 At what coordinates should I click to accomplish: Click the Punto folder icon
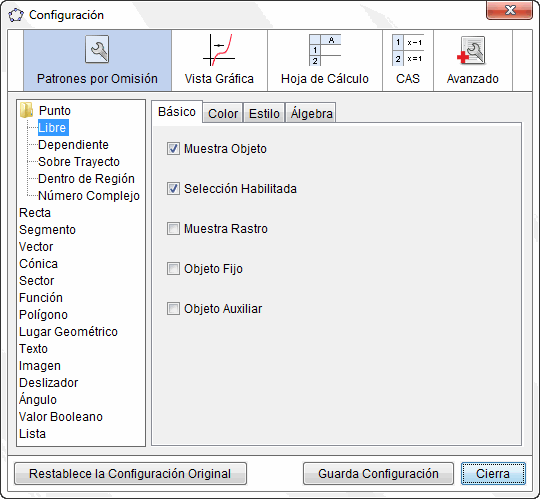click(27, 110)
